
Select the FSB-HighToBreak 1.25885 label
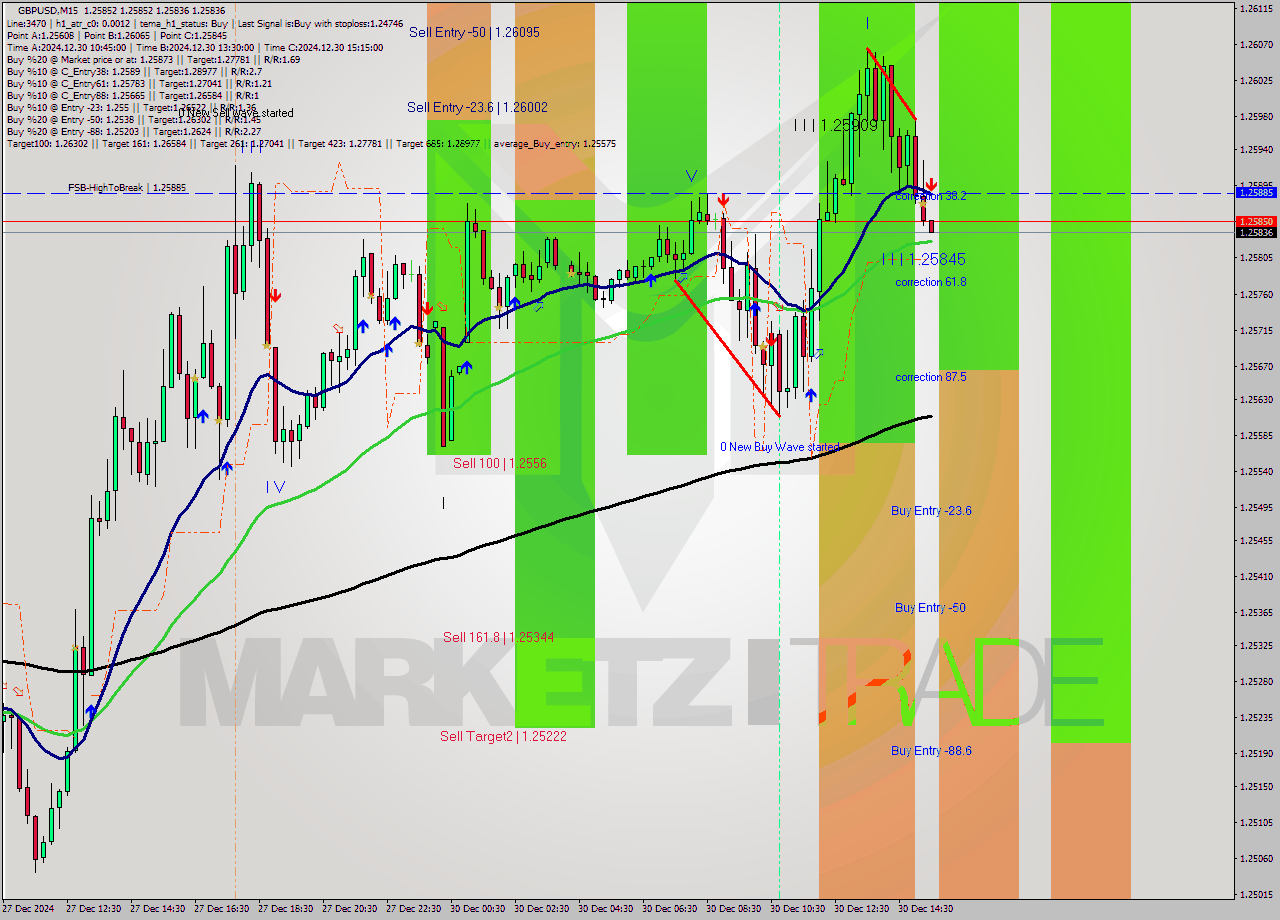click(126, 187)
